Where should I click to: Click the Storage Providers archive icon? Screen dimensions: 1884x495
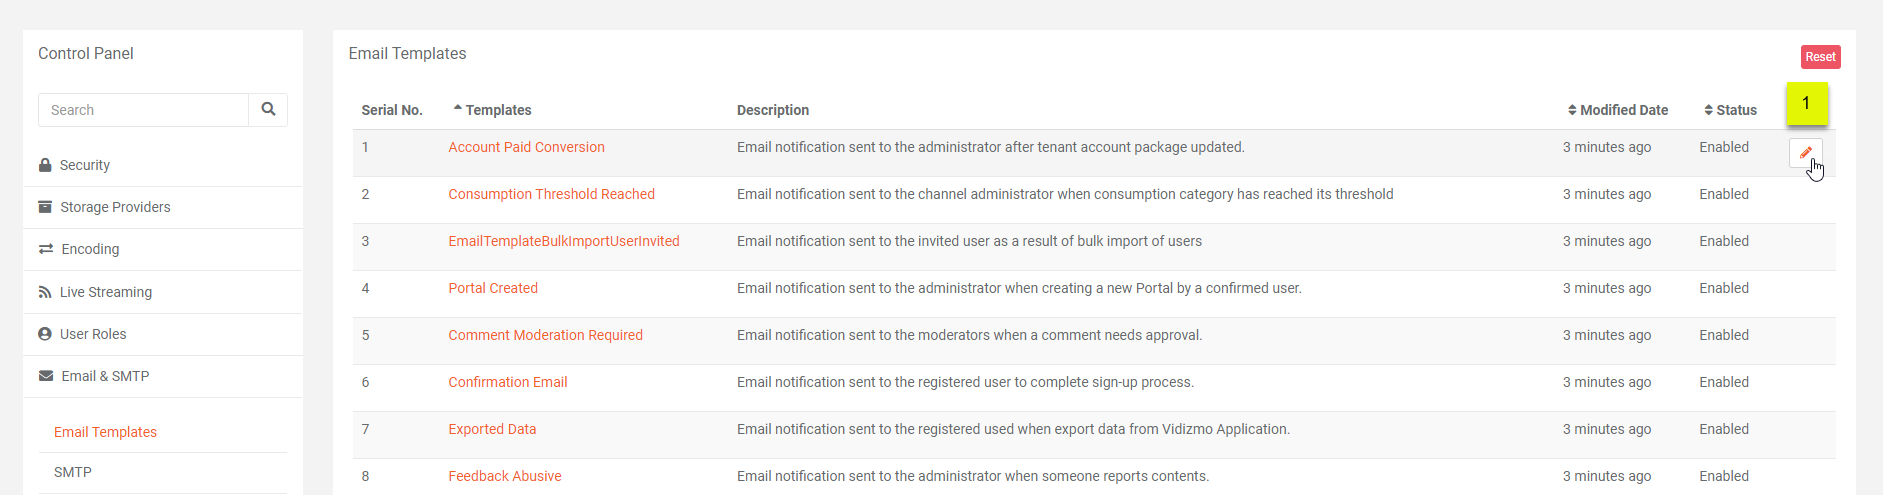(45, 207)
